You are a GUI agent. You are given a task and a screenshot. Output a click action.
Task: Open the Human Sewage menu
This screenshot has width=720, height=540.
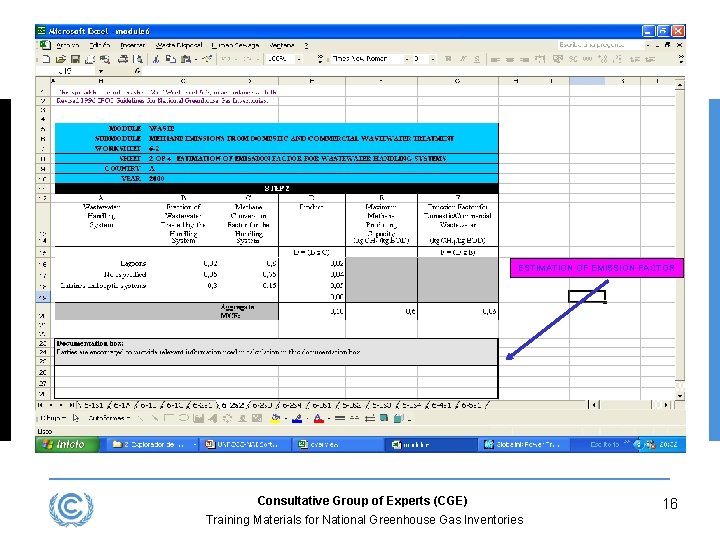click(235, 45)
